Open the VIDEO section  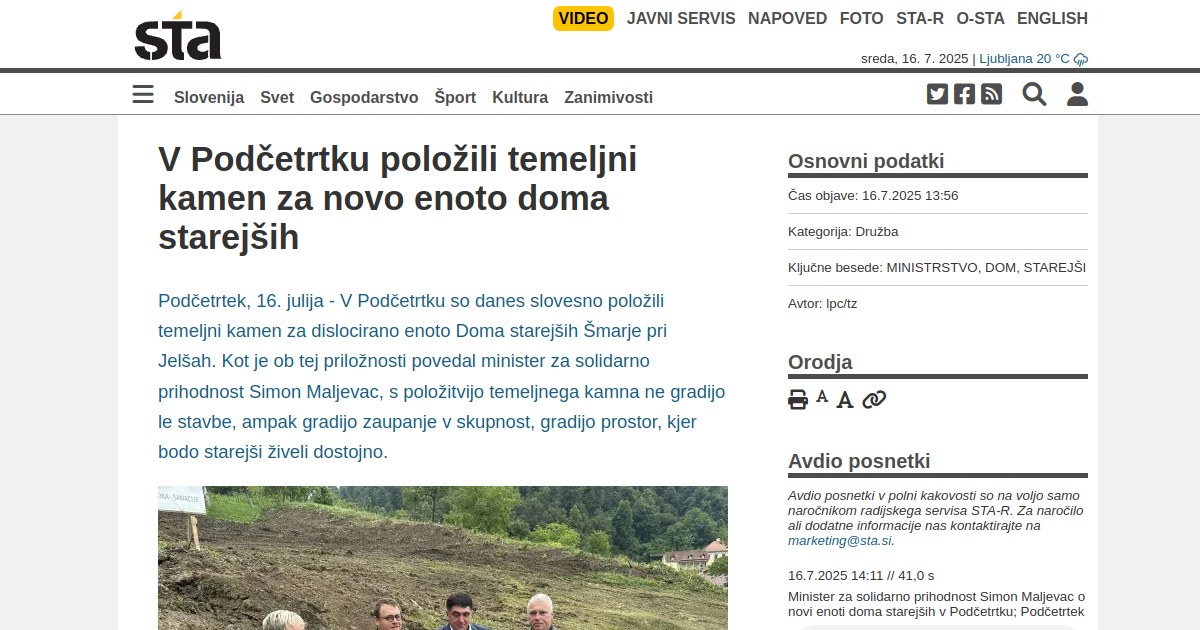click(x=583, y=18)
